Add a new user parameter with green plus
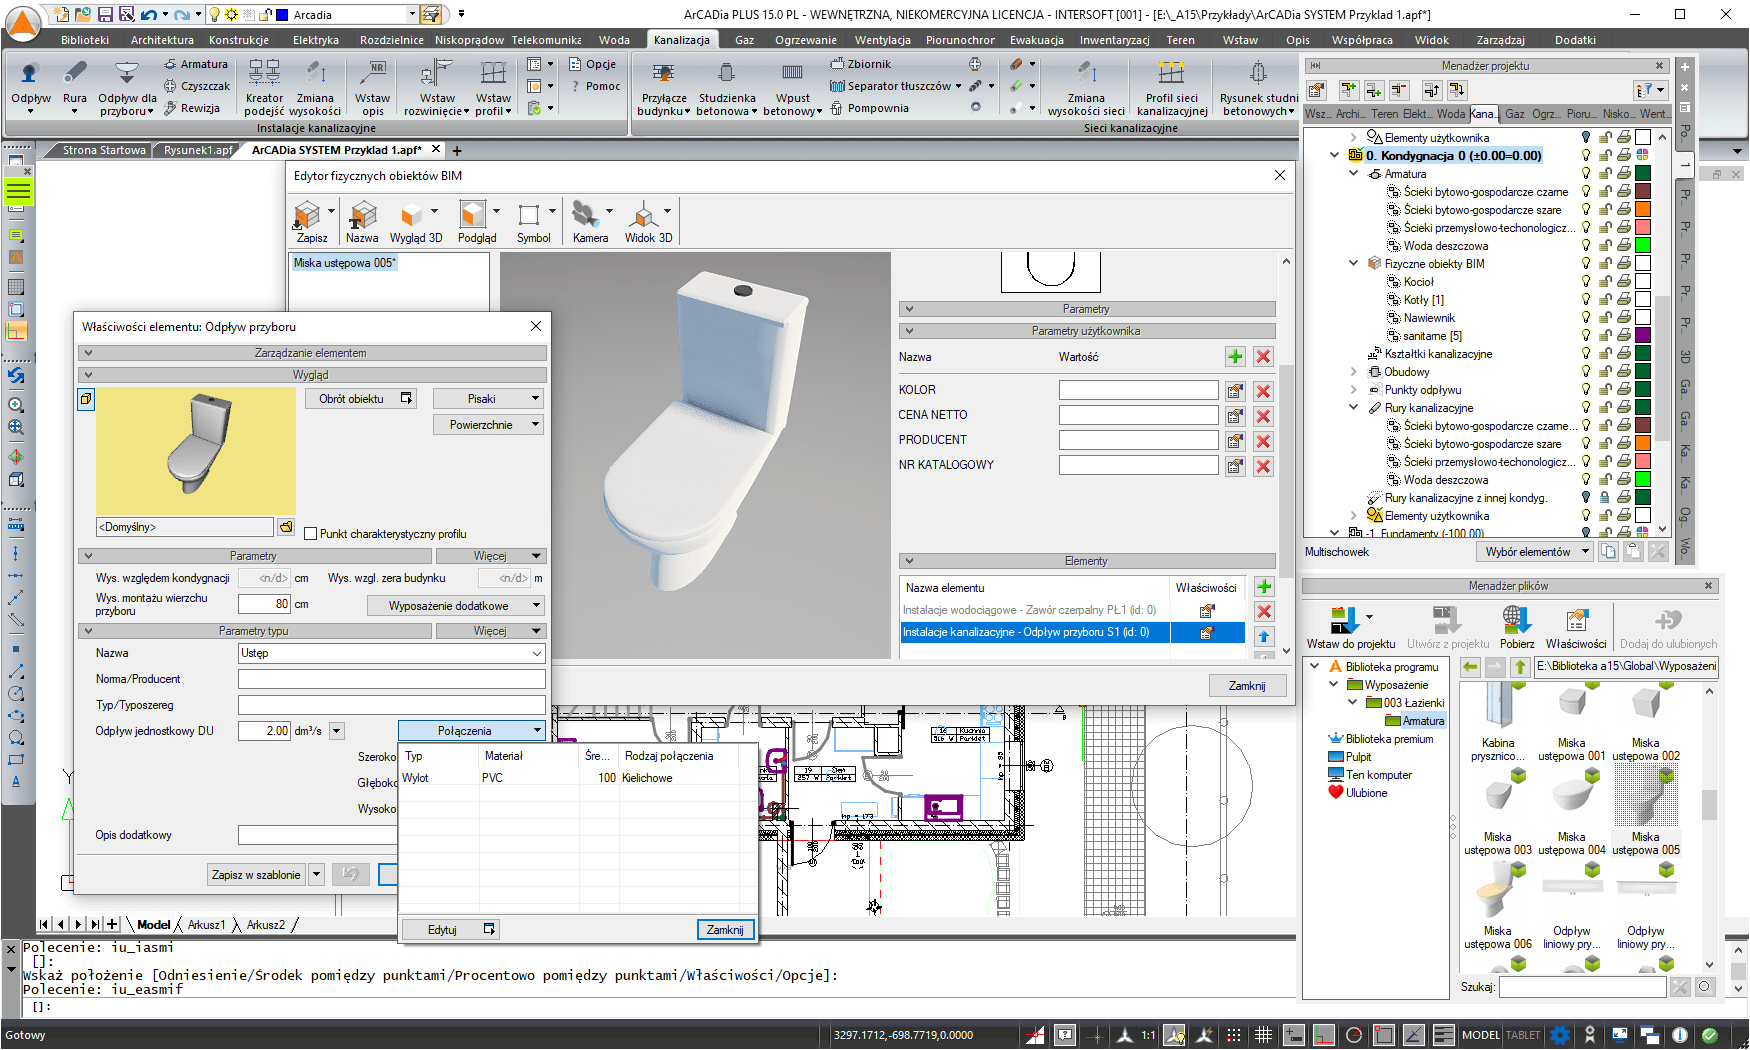 1235,357
